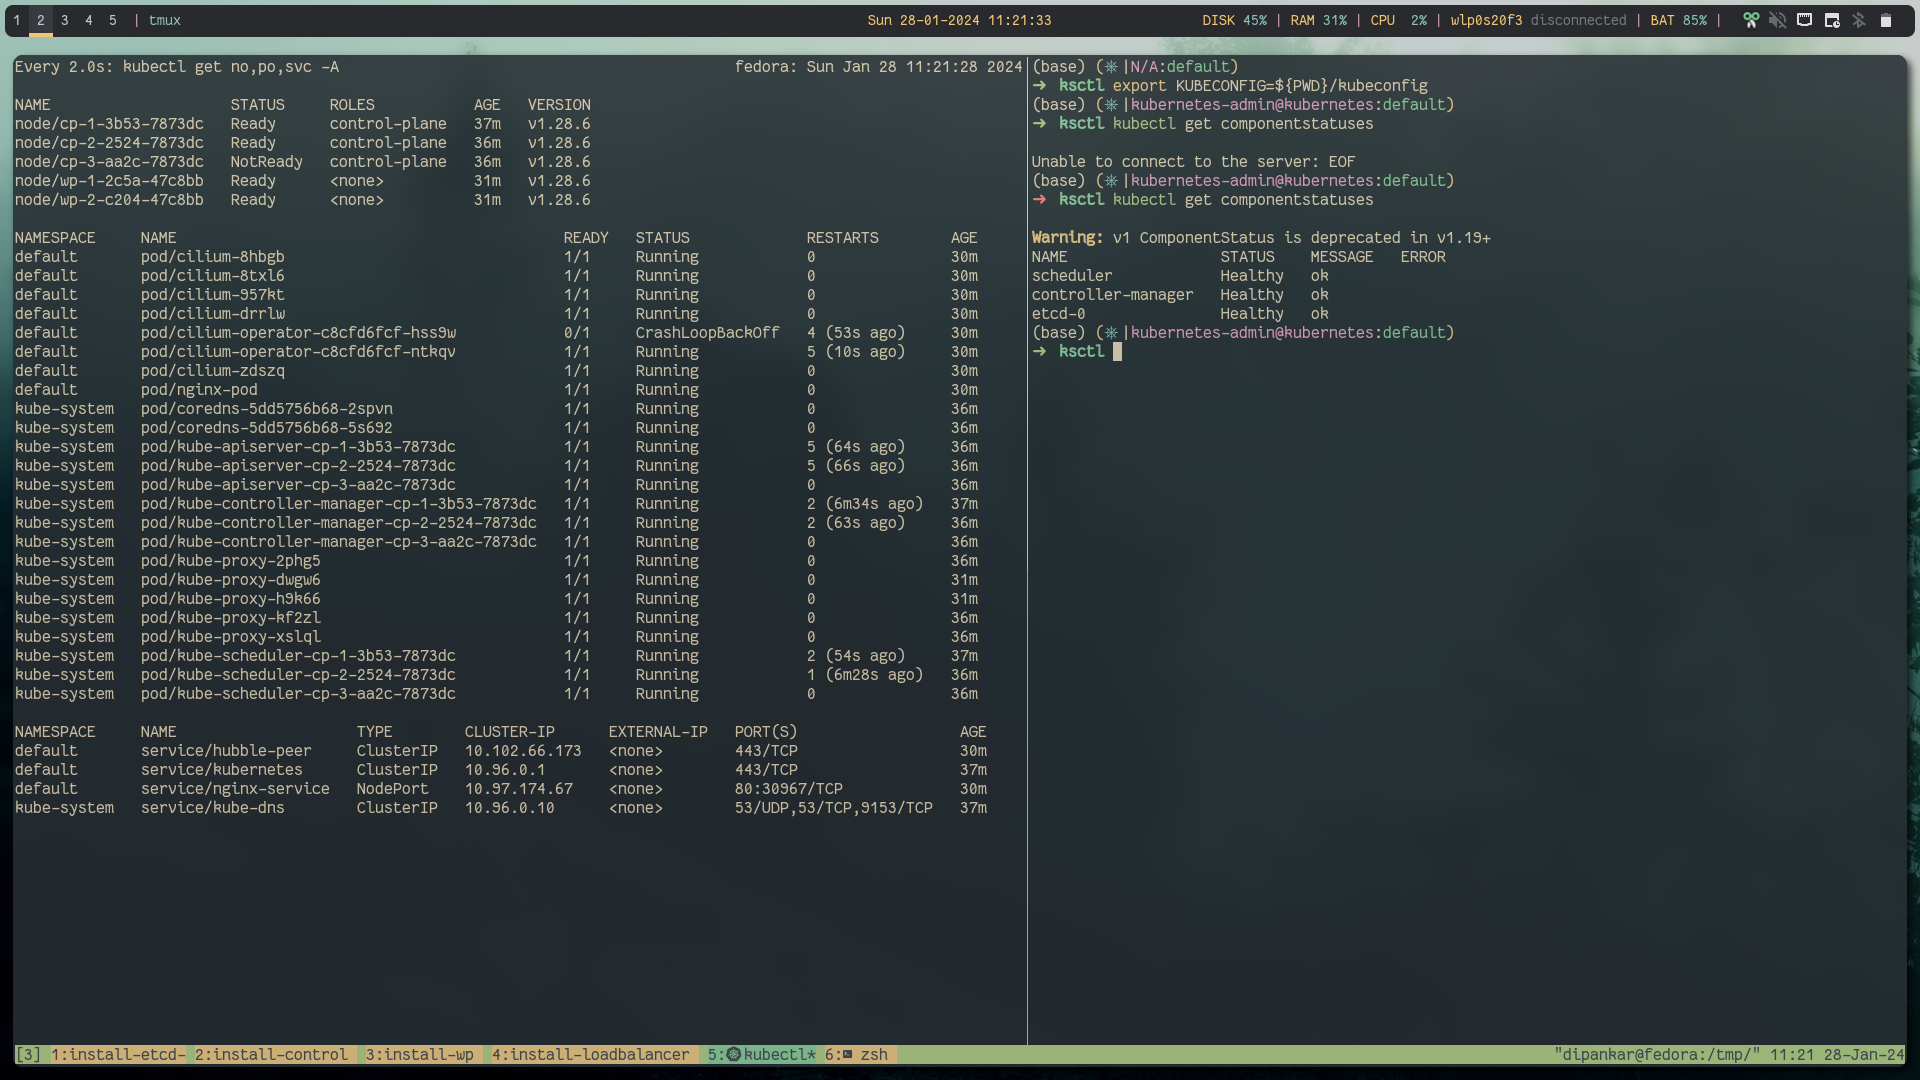Click the node VERSION column header

pyautogui.click(x=559, y=105)
